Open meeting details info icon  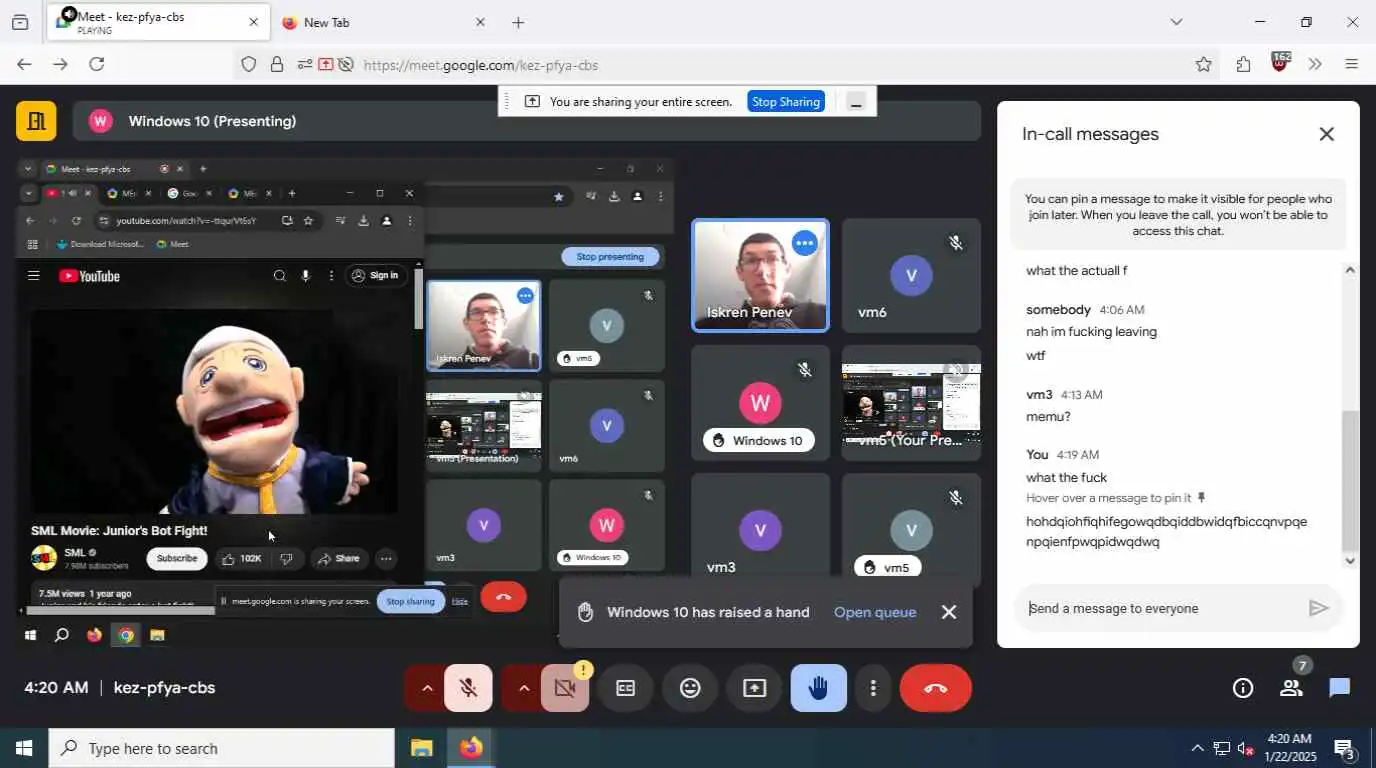(1243, 688)
